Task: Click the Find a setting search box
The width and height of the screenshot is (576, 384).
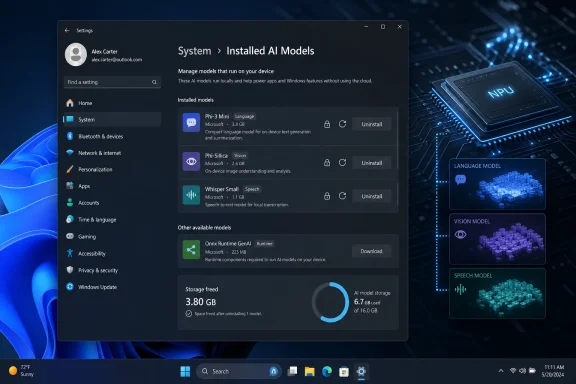Action: coord(112,82)
